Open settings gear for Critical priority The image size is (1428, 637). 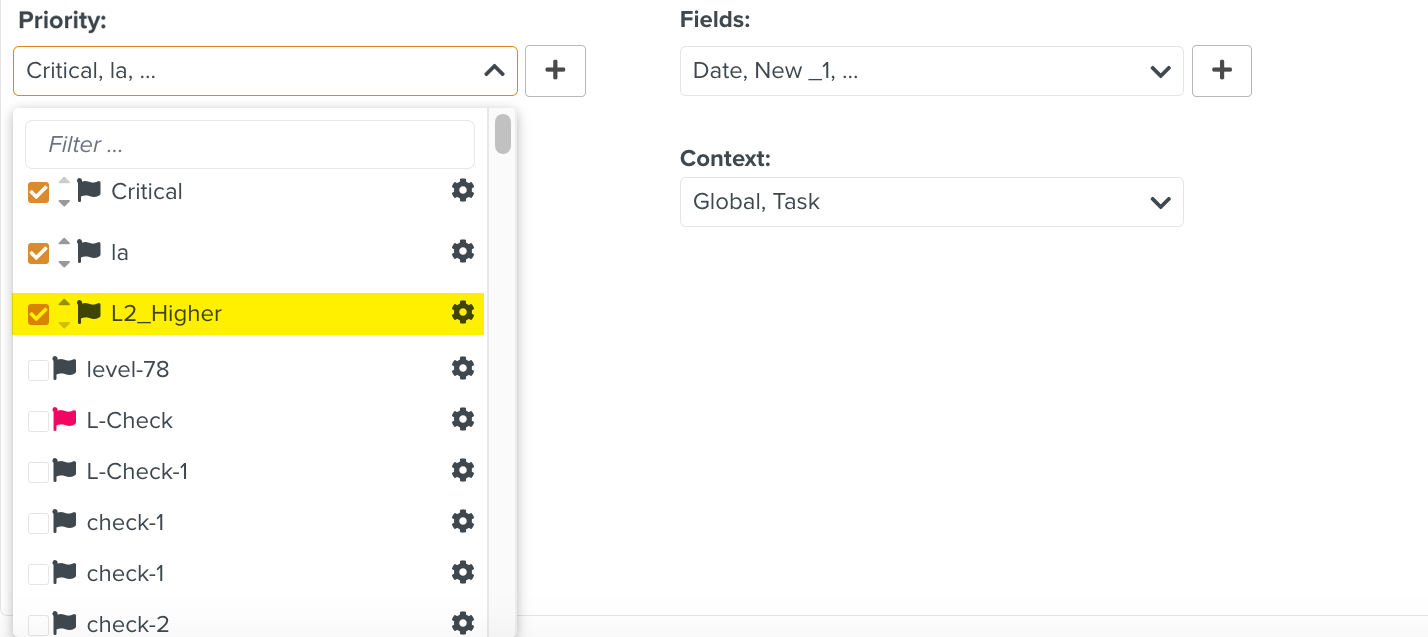[x=462, y=190]
